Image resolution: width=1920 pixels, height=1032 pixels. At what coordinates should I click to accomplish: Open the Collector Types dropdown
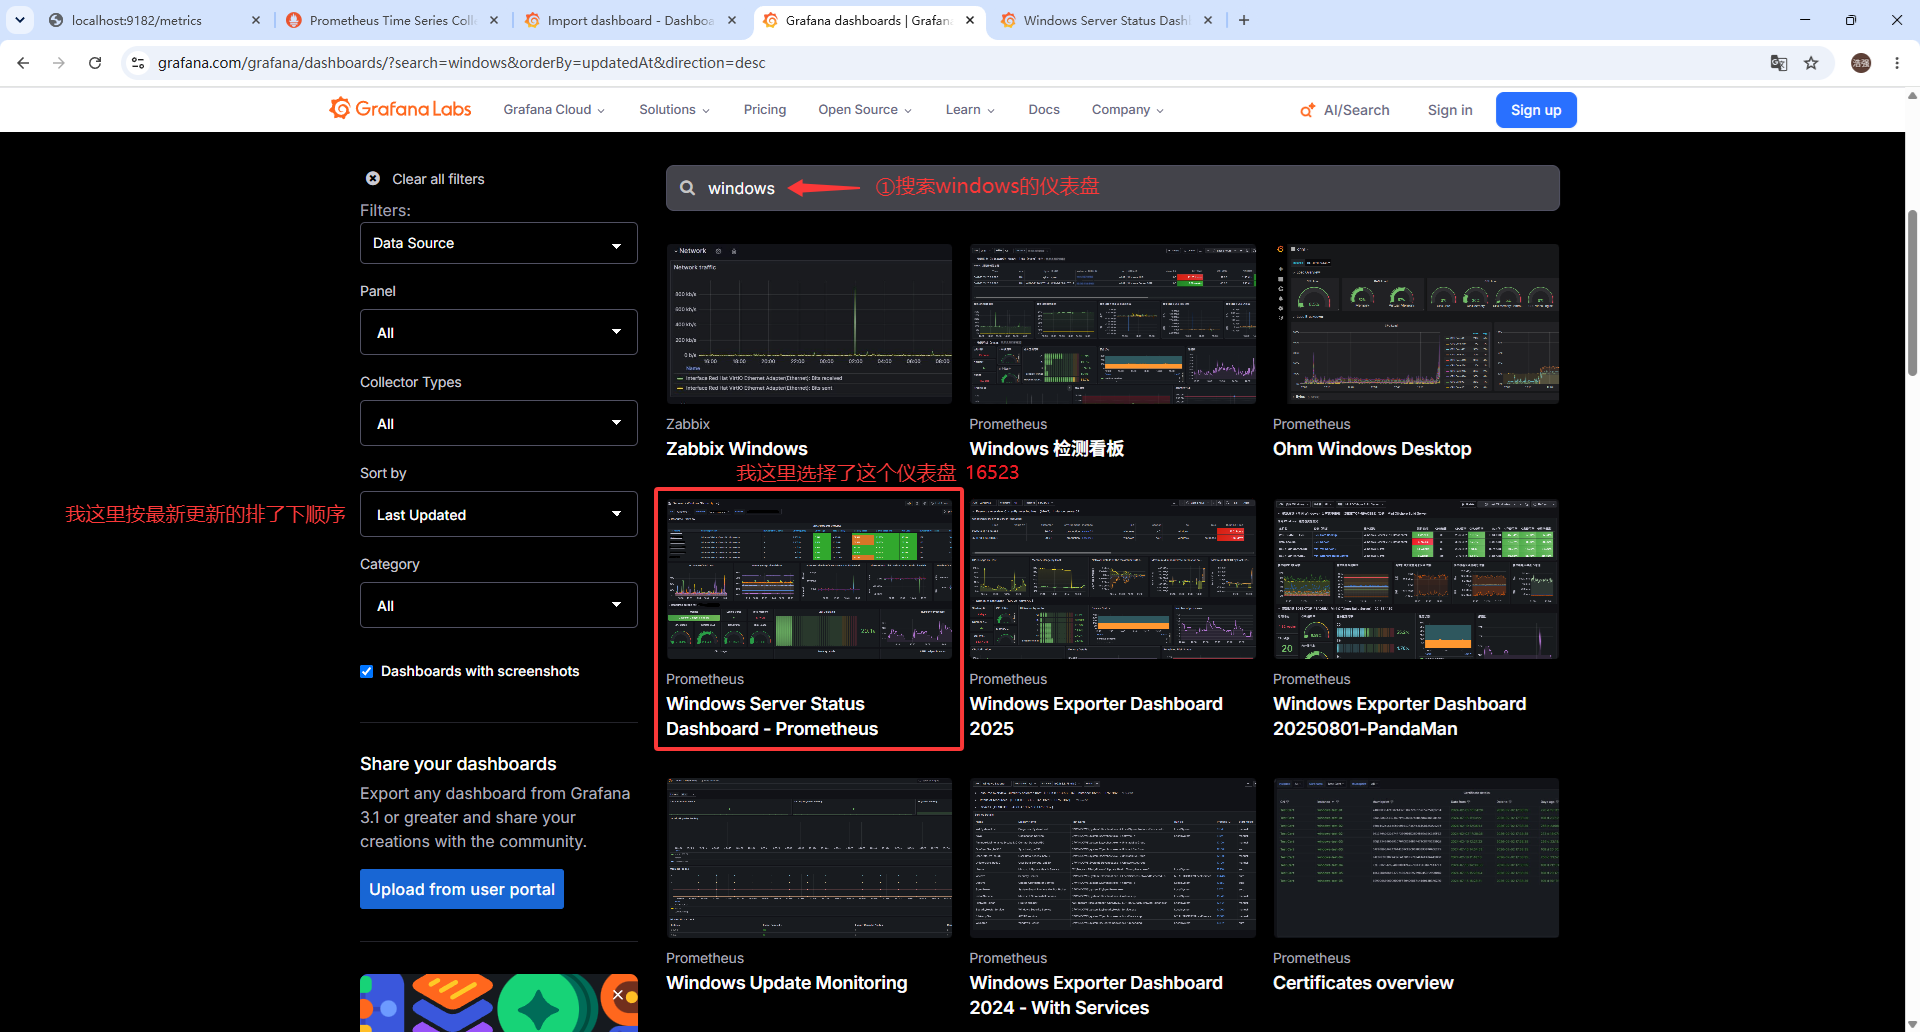coord(499,423)
